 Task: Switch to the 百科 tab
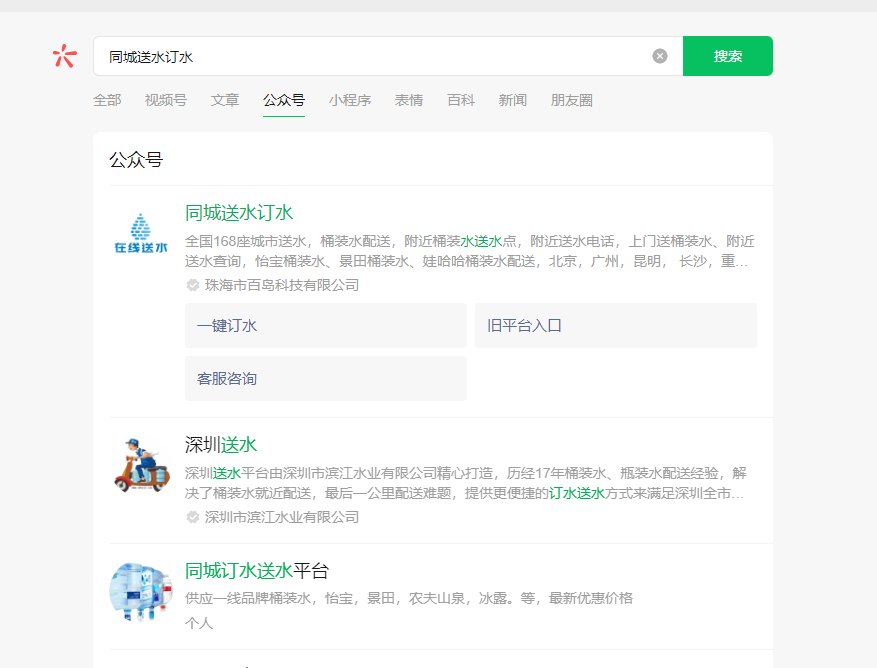click(x=461, y=100)
